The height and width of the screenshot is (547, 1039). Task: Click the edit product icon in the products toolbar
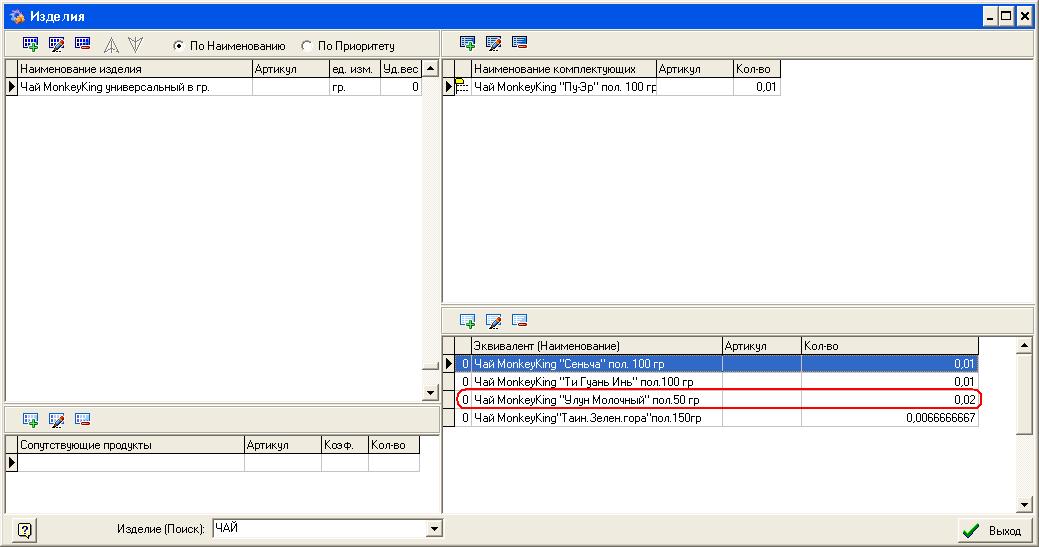click(57, 45)
